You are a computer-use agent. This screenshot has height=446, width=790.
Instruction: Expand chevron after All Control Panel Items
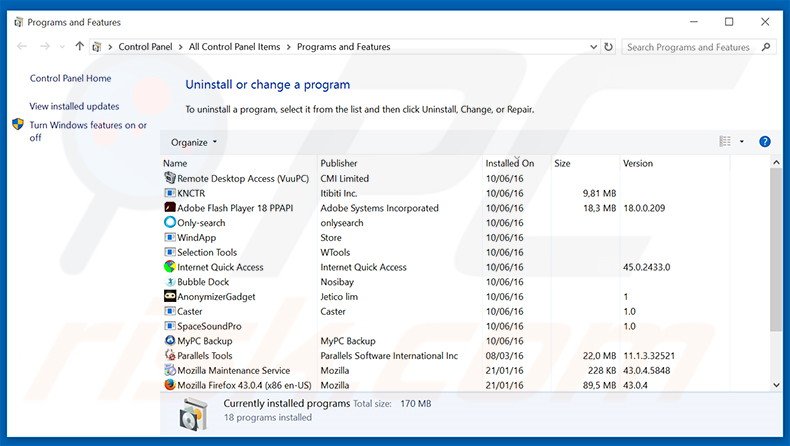point(289,47)
